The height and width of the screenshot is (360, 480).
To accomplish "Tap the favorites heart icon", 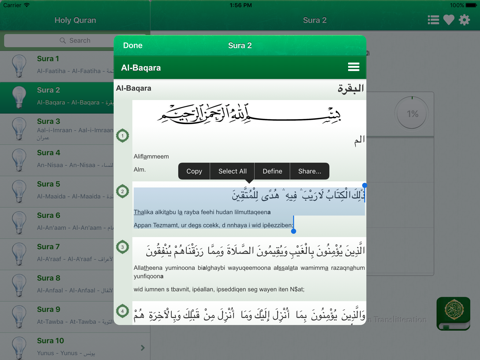I will tap(449, 20).
